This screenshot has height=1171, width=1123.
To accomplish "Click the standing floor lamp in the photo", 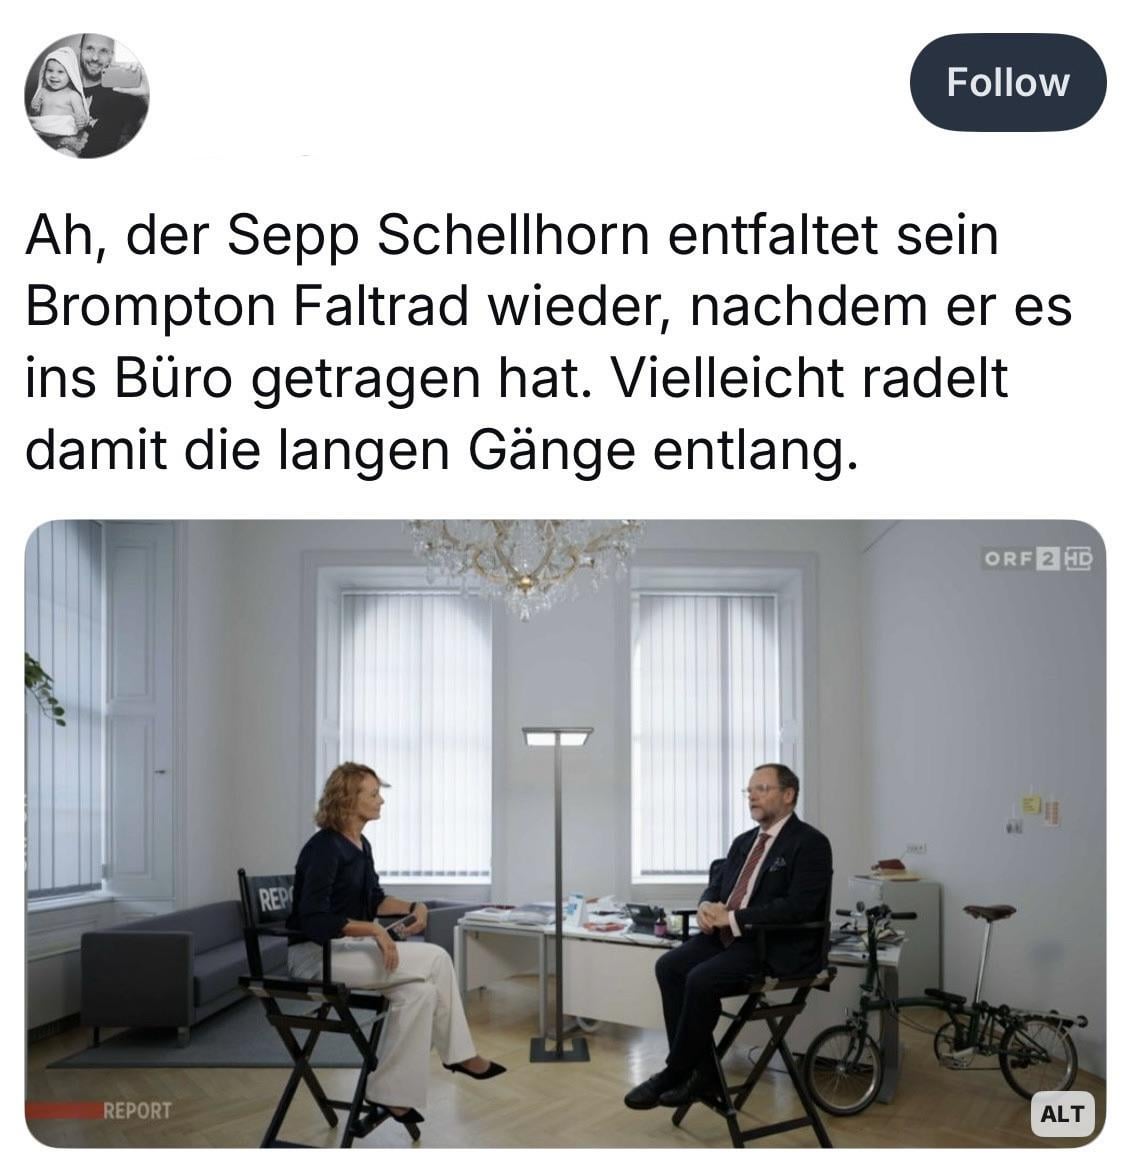I will click(x=559, y=892).
